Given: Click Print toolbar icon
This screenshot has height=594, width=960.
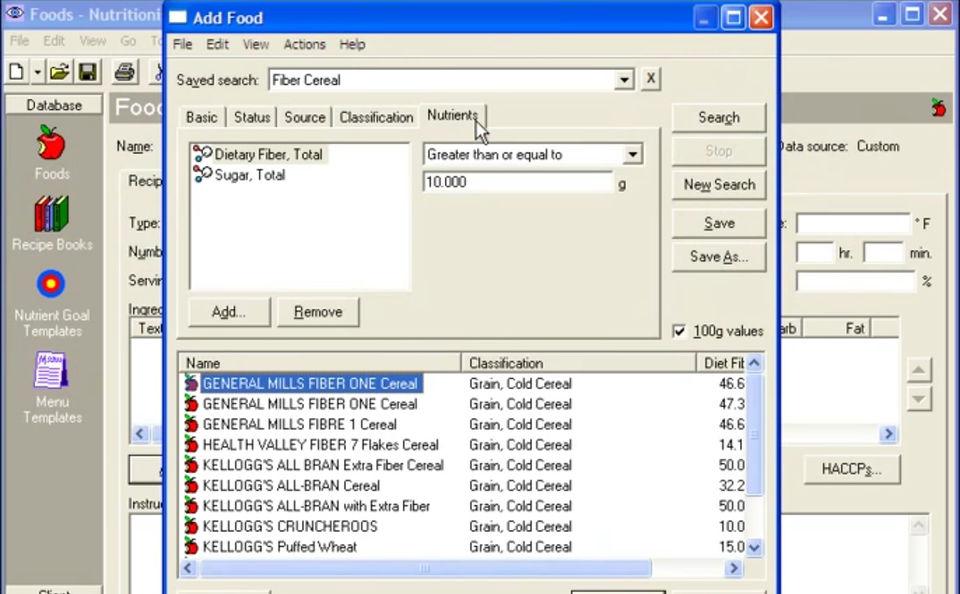Looking at the screenshot, I should tap(125, 72).
